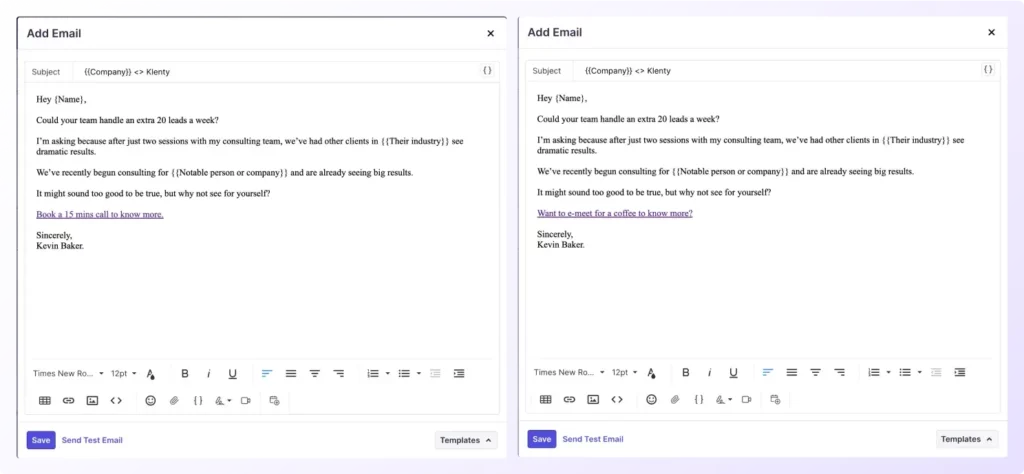Screen dimensions: 1024x474
Task: Insert a table in the right Add Email dialog
Action: tap(546, 399)
